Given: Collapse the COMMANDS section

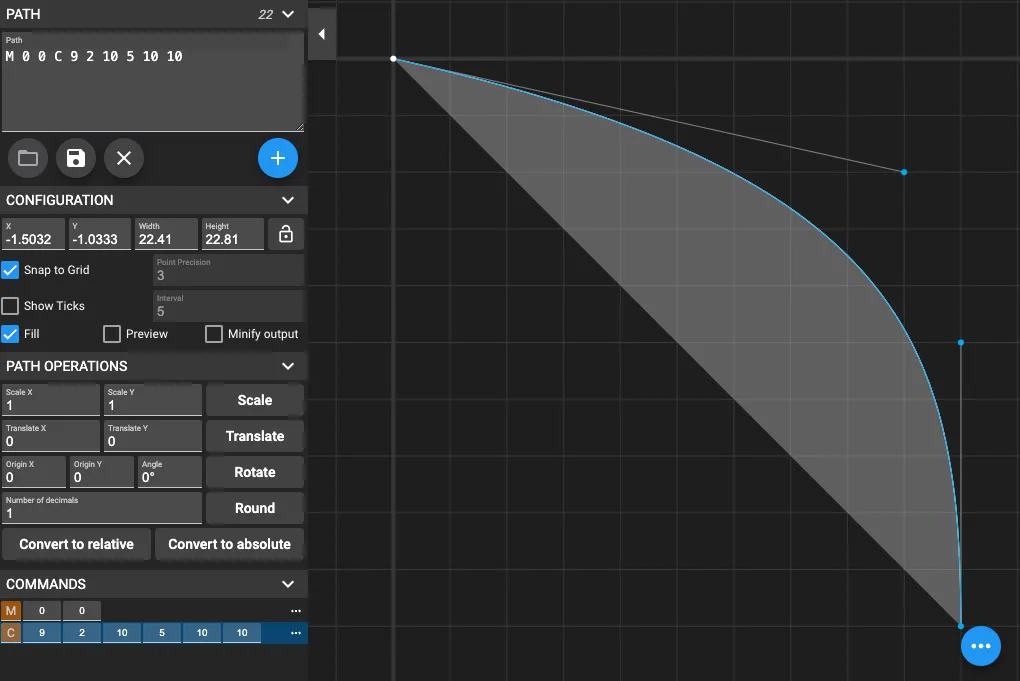Looking at the screenshot, I should pos(290,583).
